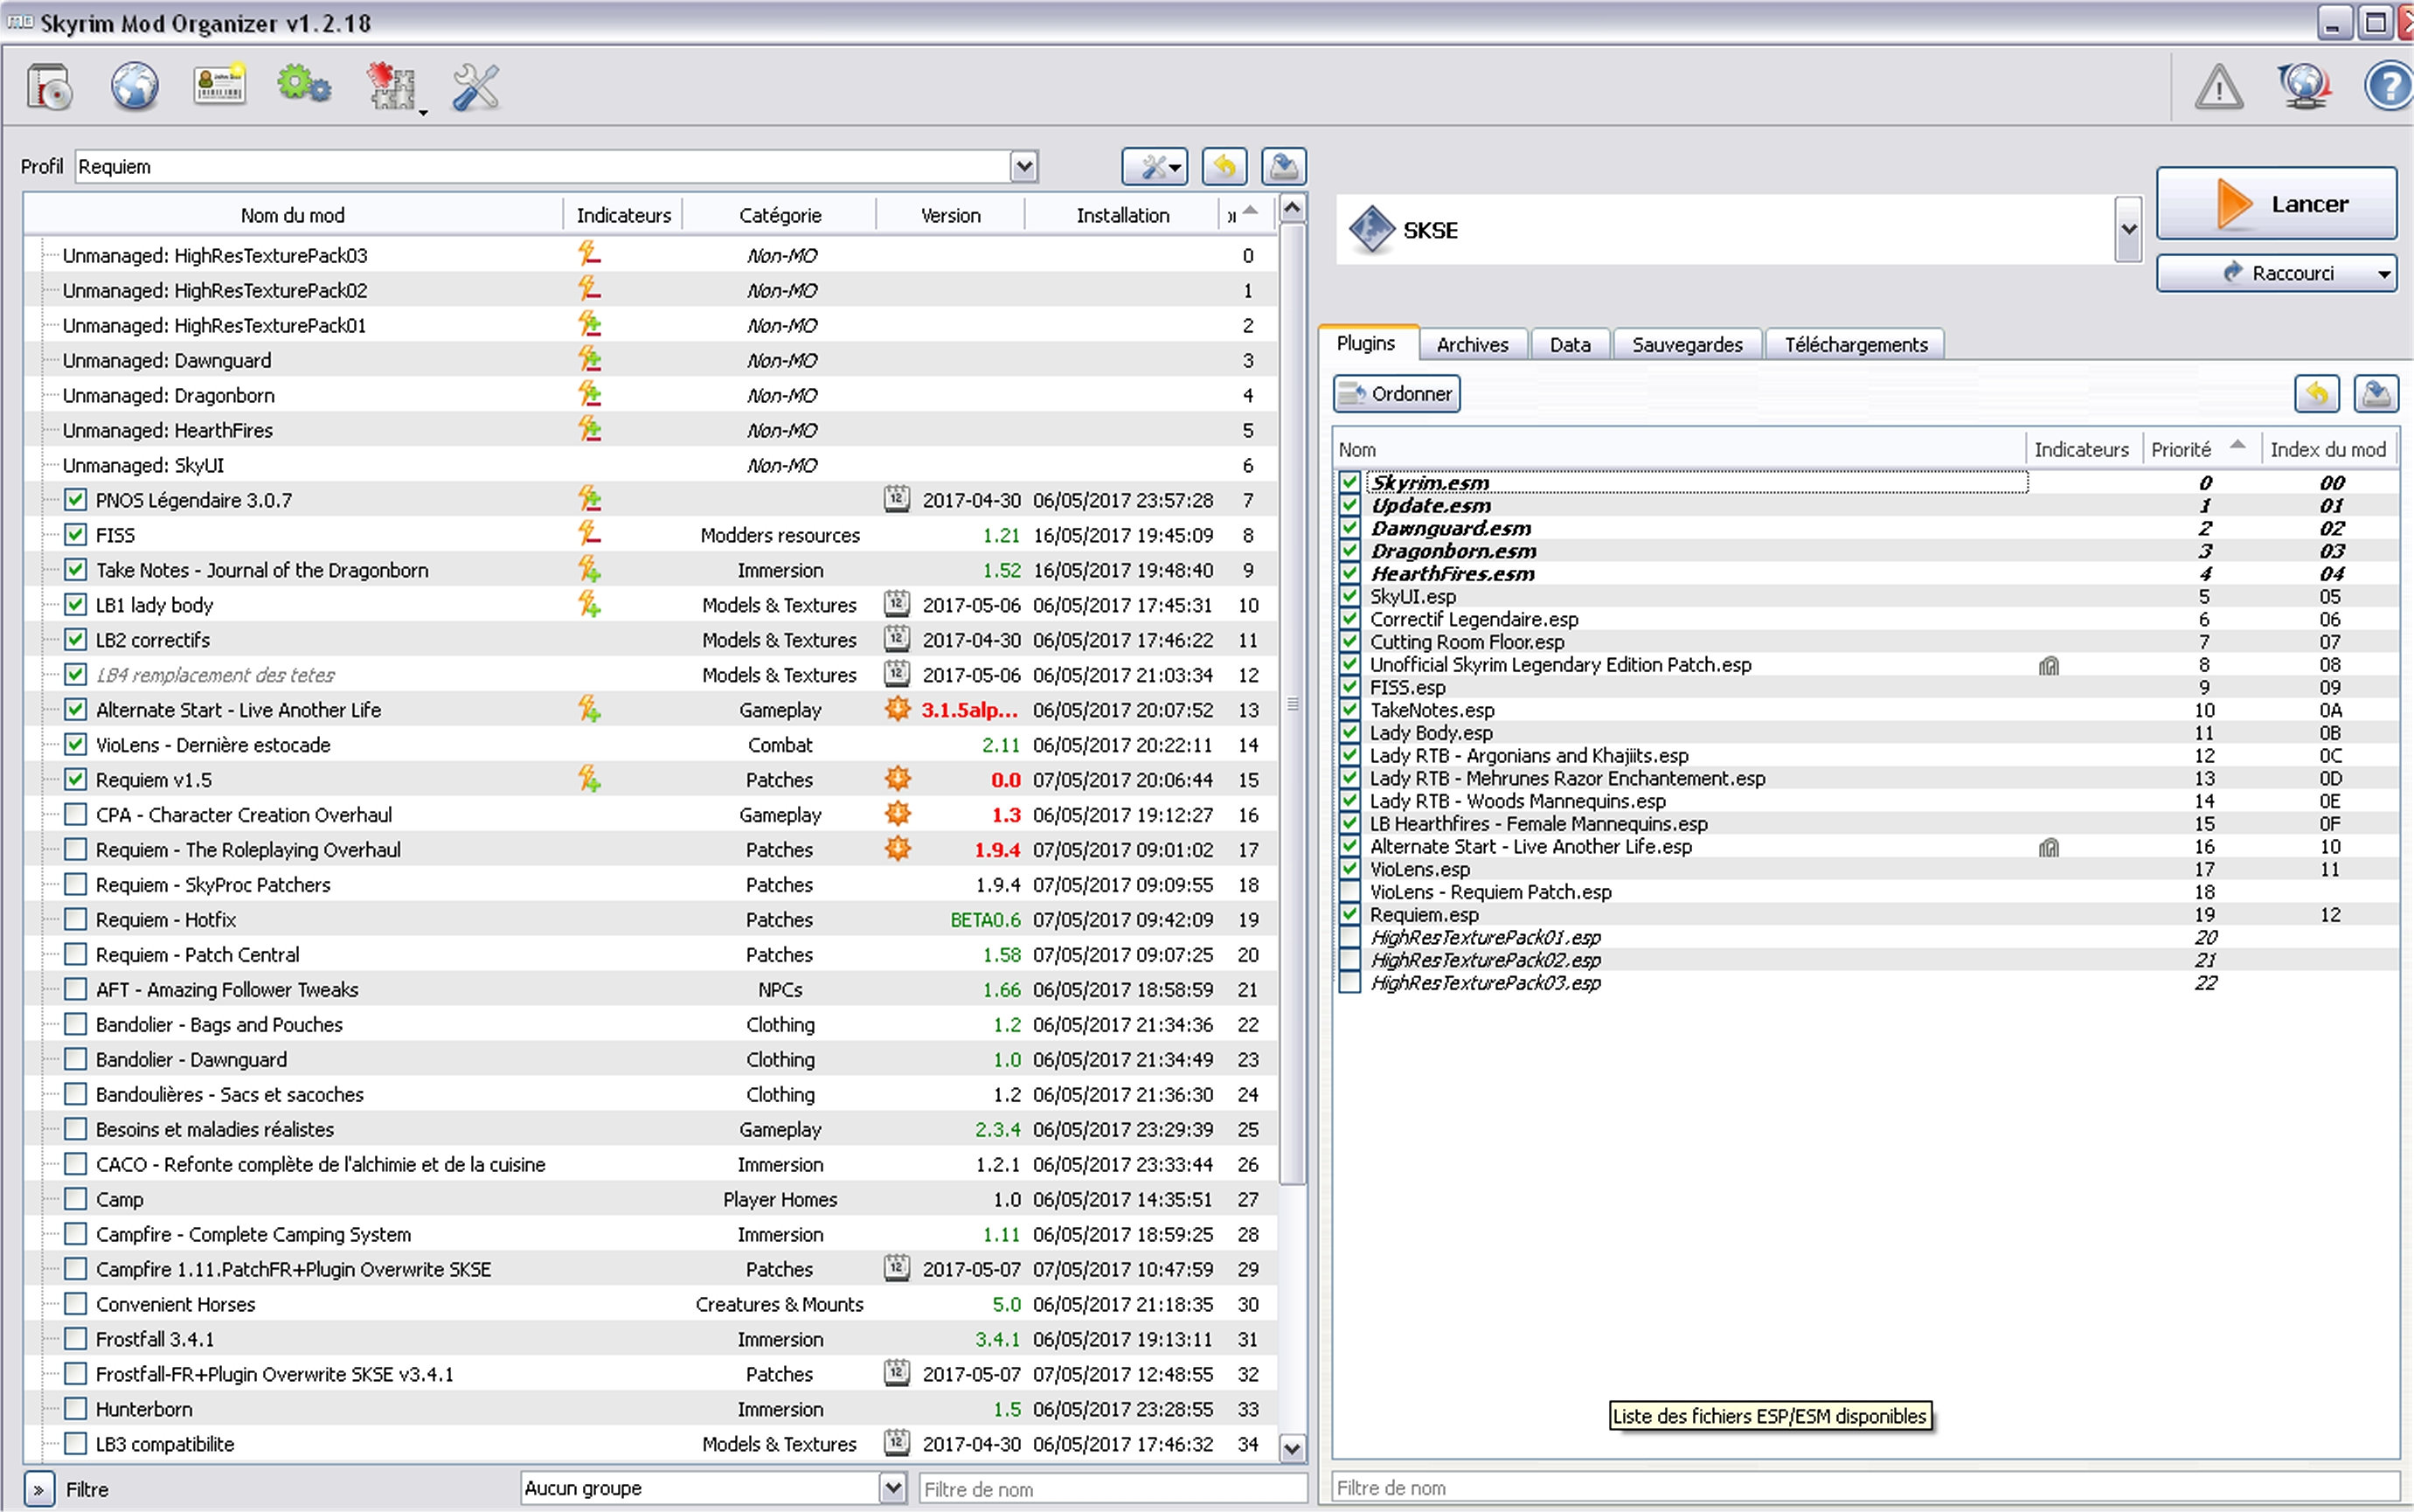Enable the CPA - Character Creation Overhaul mod
The image size is (2414, 1512).
(x=75, y=815)
